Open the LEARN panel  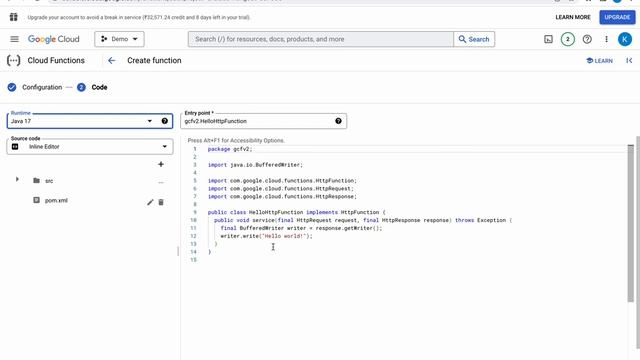point(599,60)
